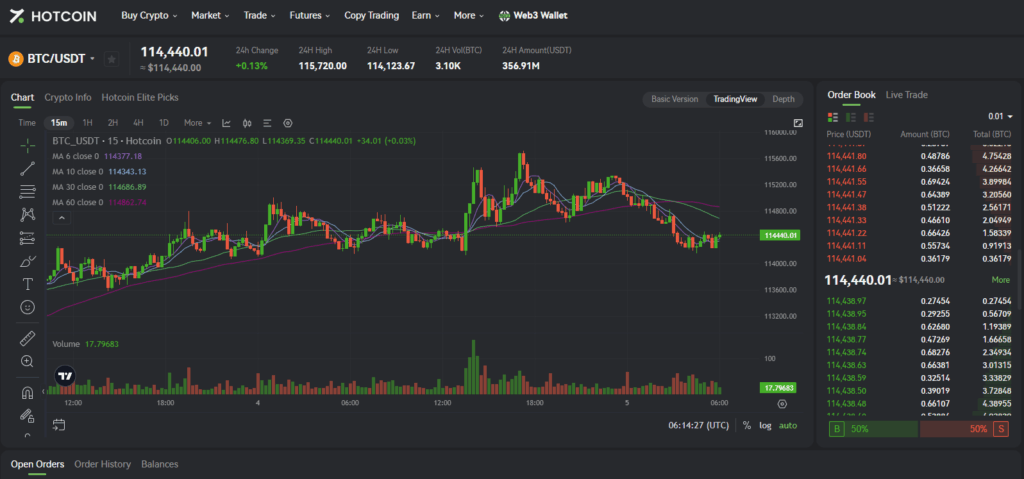This screenshot has width=1024, height=479.
Task: Open the Trade dropdown menu
Action: (259, 16)
